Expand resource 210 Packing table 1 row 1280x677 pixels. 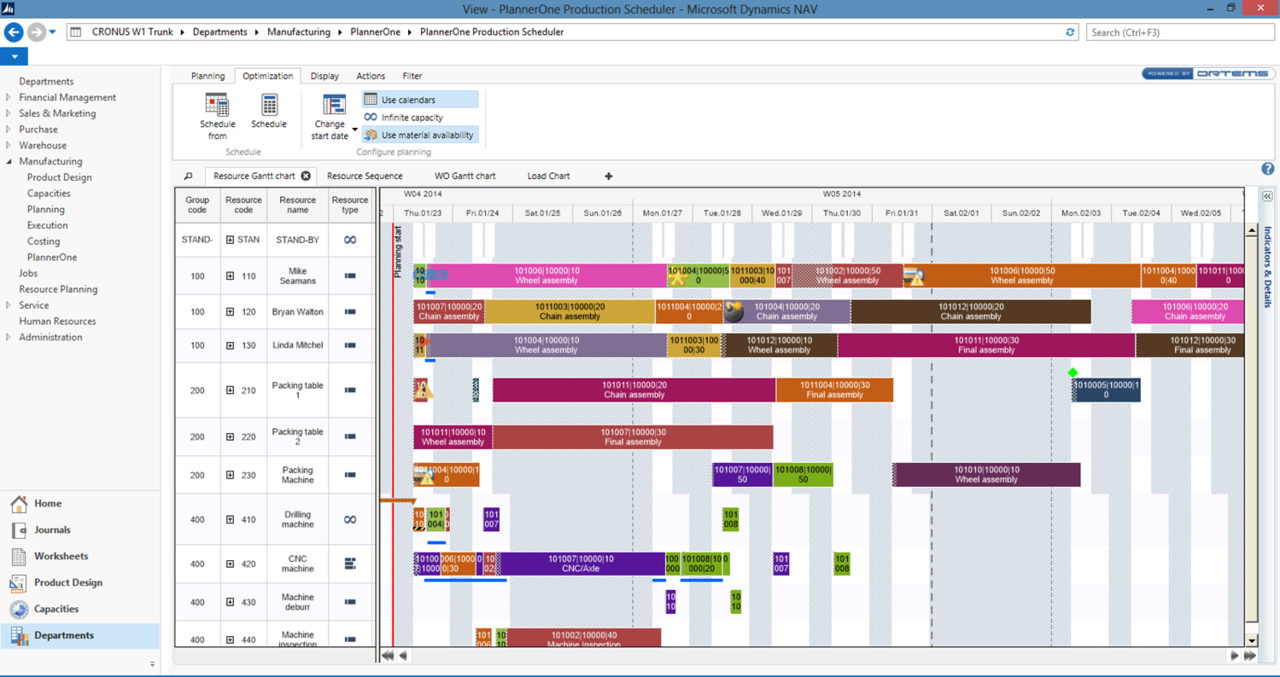[230, 391]
